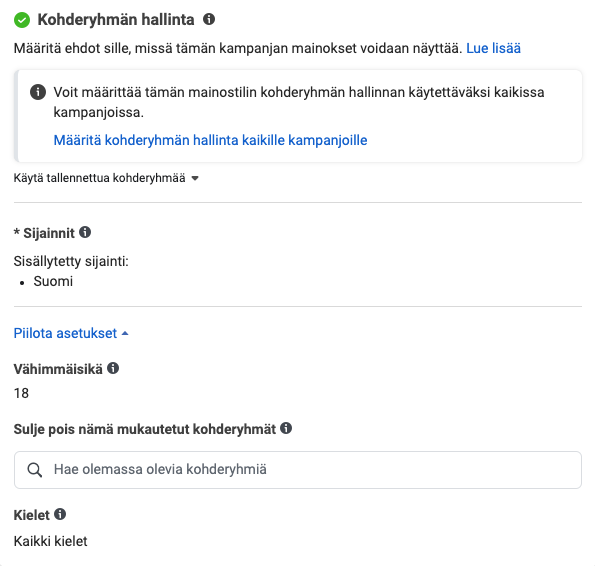Focus the Hae olemassa olevia kohderyhmiä search field
Image resolution: width=595 pixels, height=566 pixels.
(x=298, y=470)
